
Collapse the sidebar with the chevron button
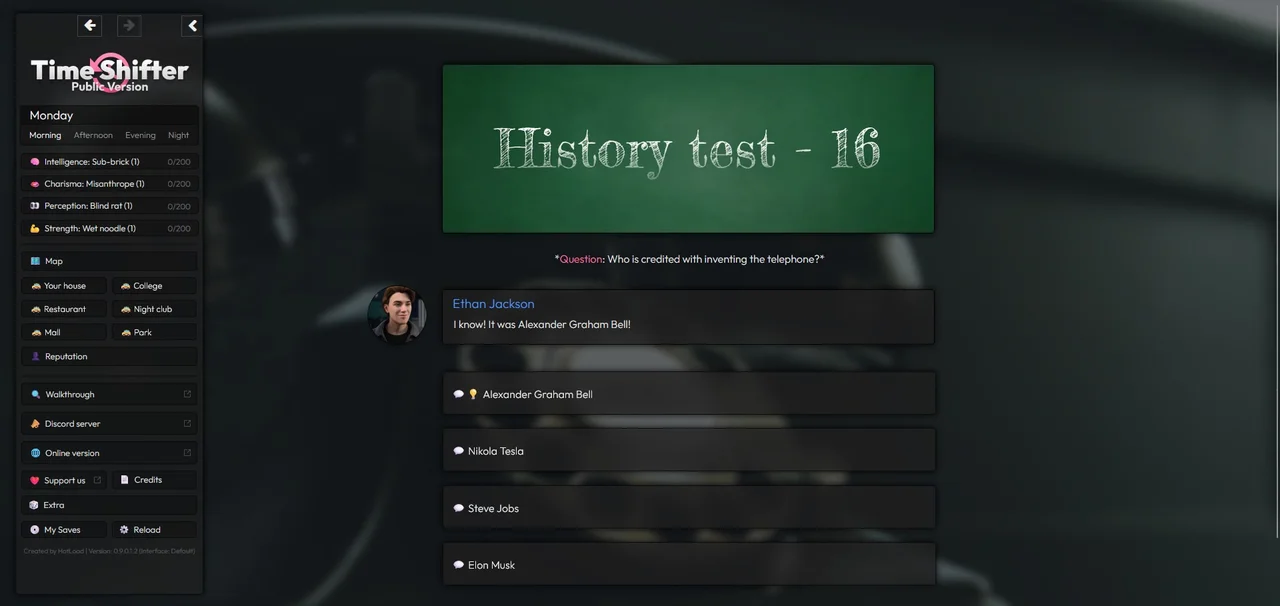(192, 25)
